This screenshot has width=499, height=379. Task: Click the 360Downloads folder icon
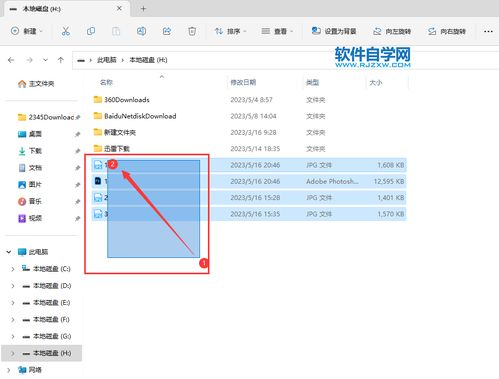click(98, 99)
